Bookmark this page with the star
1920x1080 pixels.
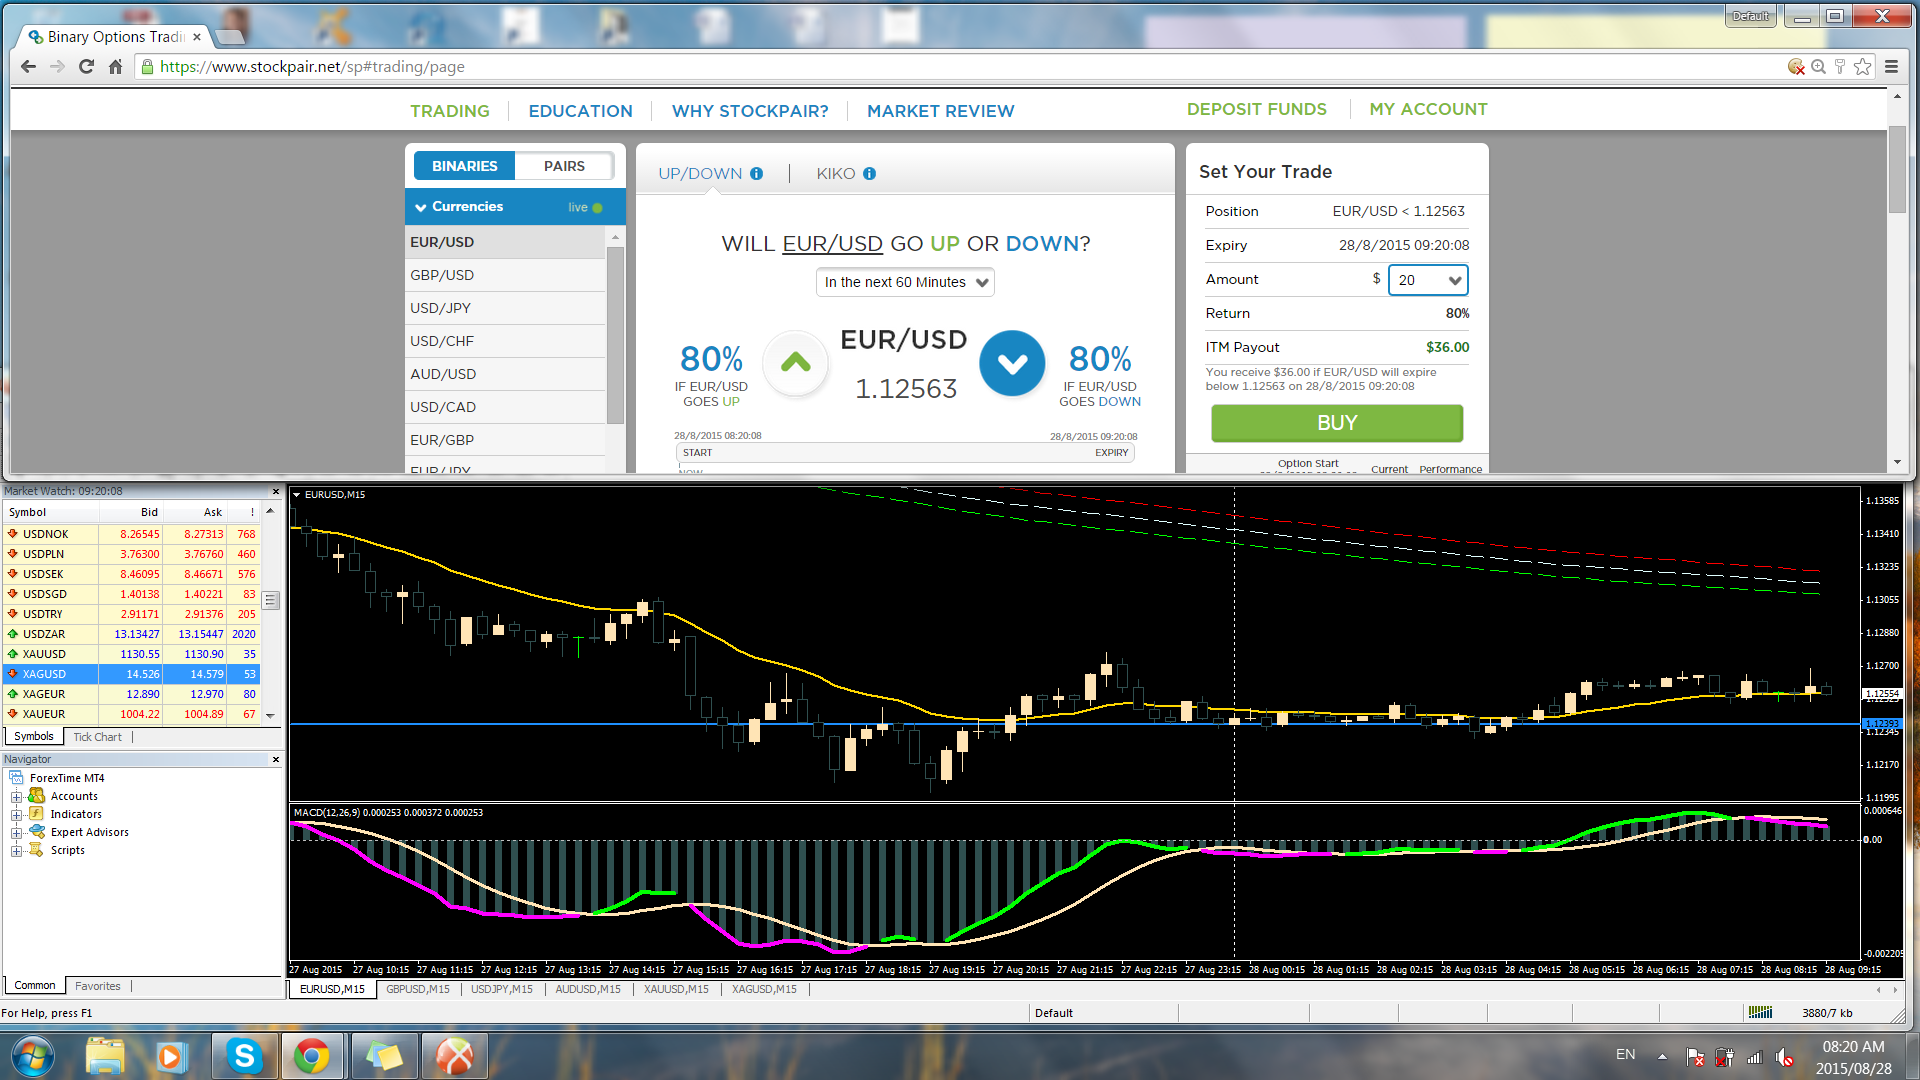pos(1862,67)
